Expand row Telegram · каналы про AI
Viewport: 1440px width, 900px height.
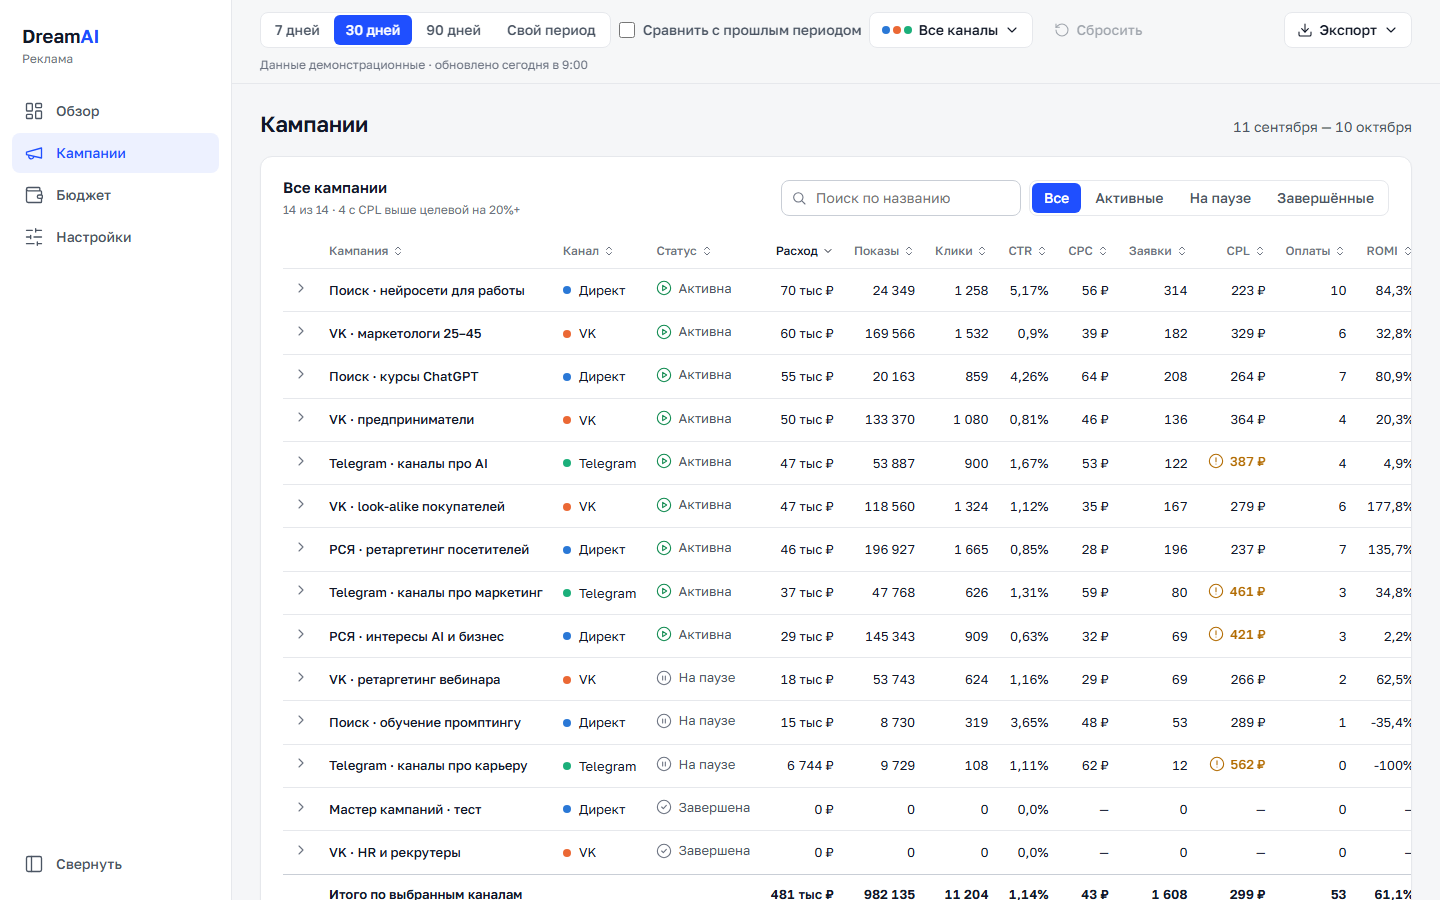coord(300,461)
